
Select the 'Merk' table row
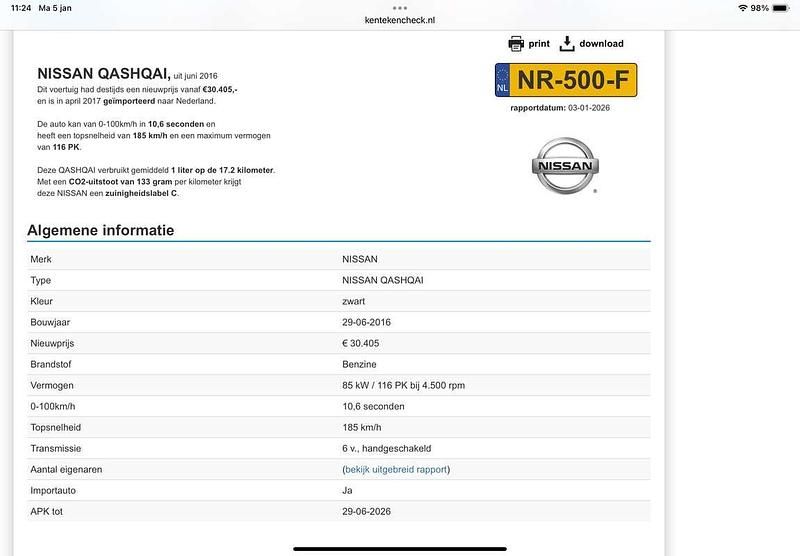pos(338,258)
